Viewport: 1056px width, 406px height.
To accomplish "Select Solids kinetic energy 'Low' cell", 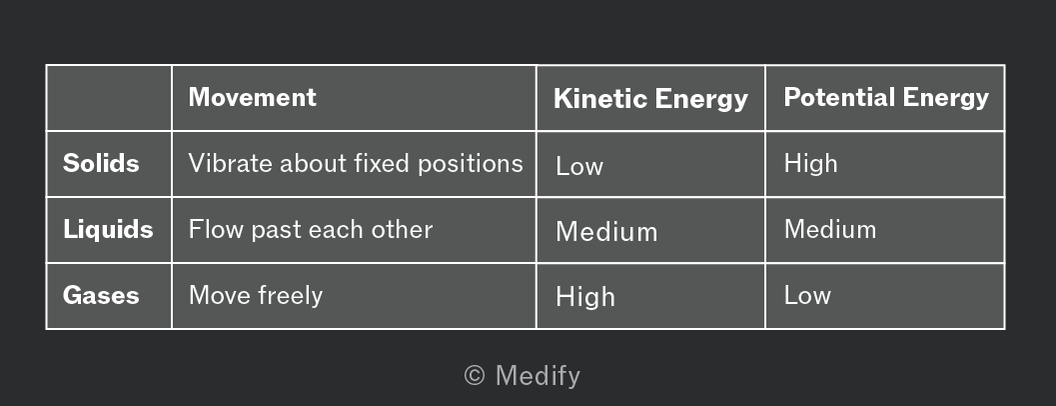I will tap(651, 164).
